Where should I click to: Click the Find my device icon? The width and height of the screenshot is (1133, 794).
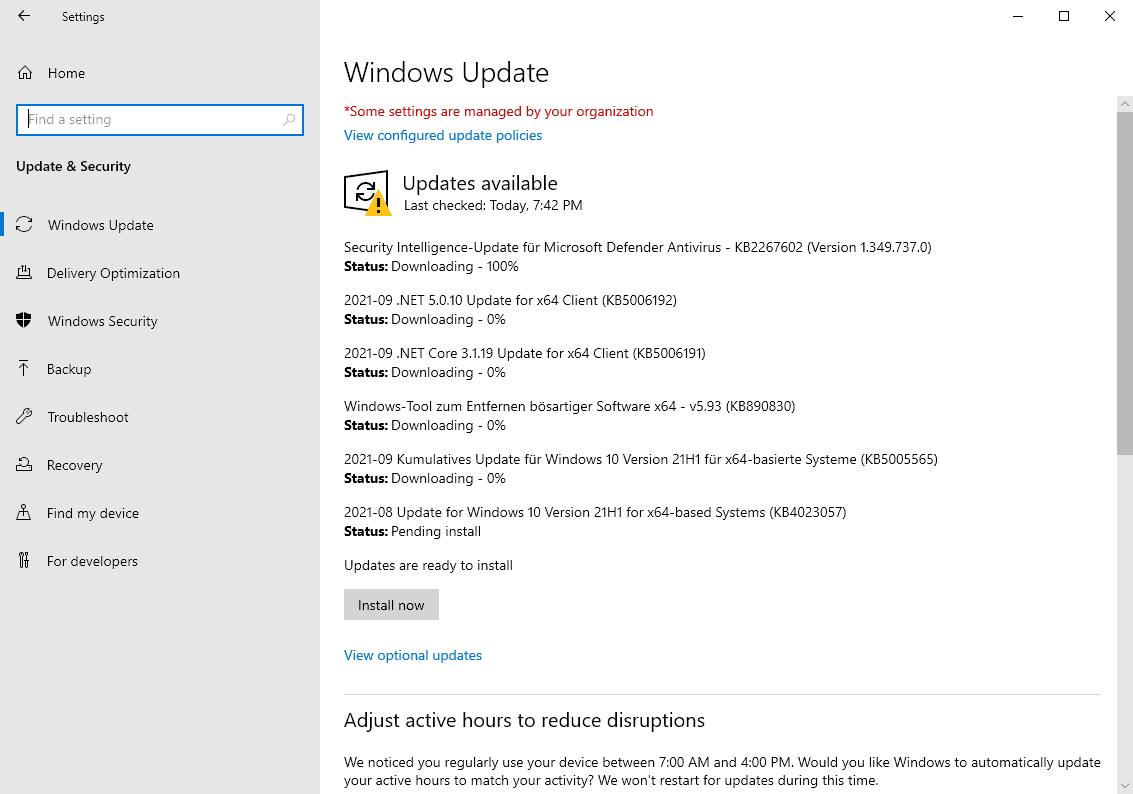[x=24, y=512]
